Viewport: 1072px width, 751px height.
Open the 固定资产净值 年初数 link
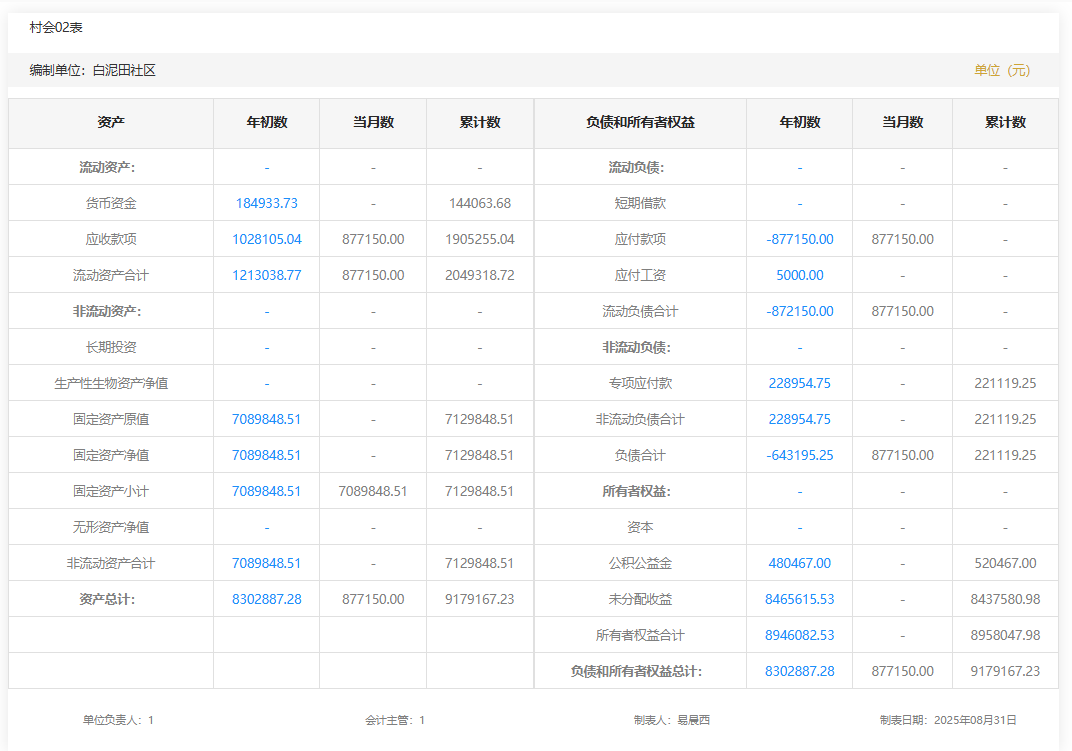coord(266,455)
